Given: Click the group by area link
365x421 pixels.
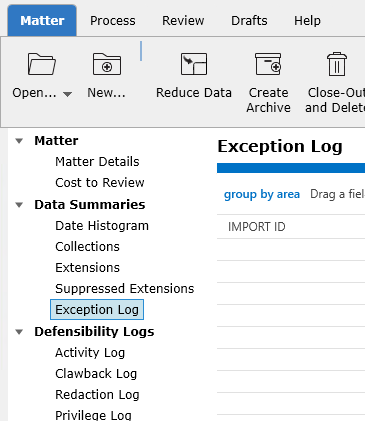Looking at the screenshot, I should click(262, 194).
